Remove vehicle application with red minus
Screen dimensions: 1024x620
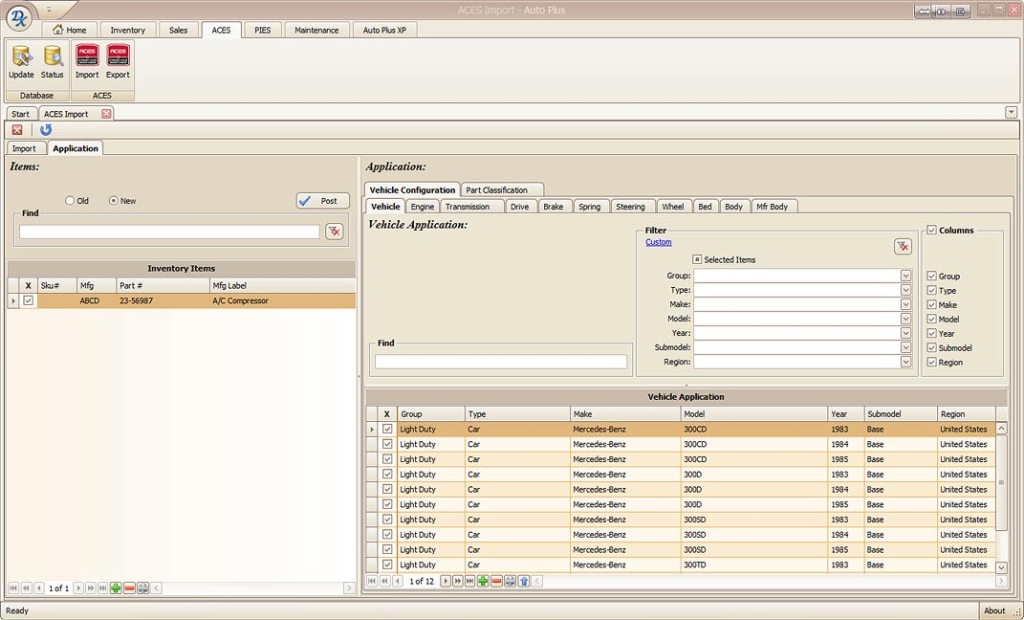496,581
